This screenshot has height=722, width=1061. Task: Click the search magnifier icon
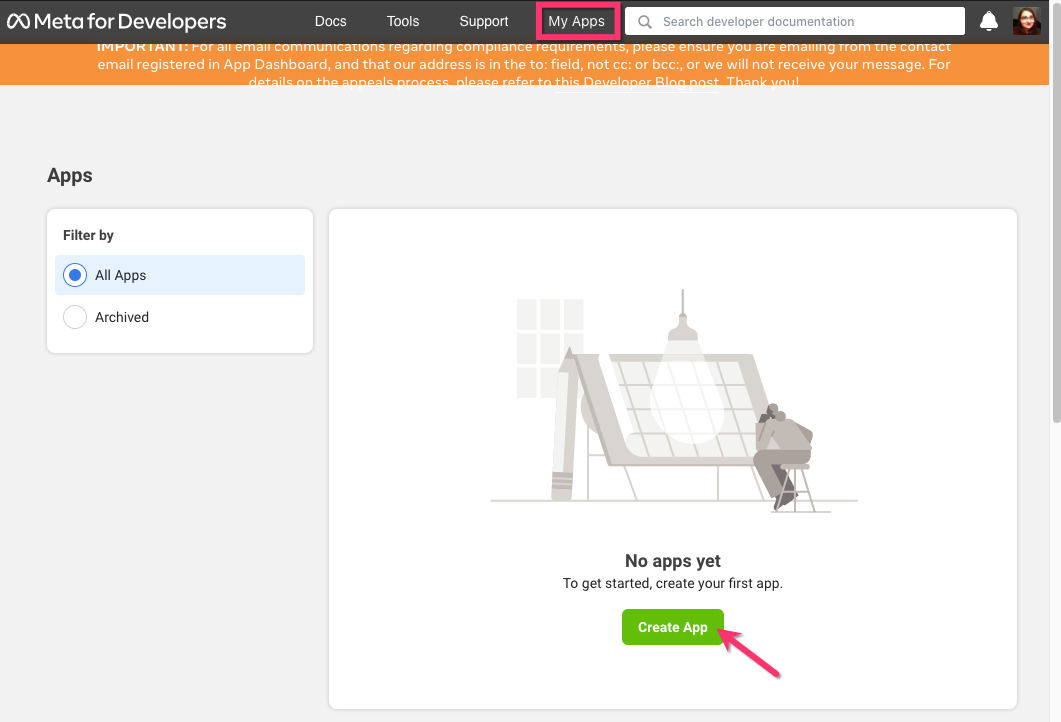point(645,22)
